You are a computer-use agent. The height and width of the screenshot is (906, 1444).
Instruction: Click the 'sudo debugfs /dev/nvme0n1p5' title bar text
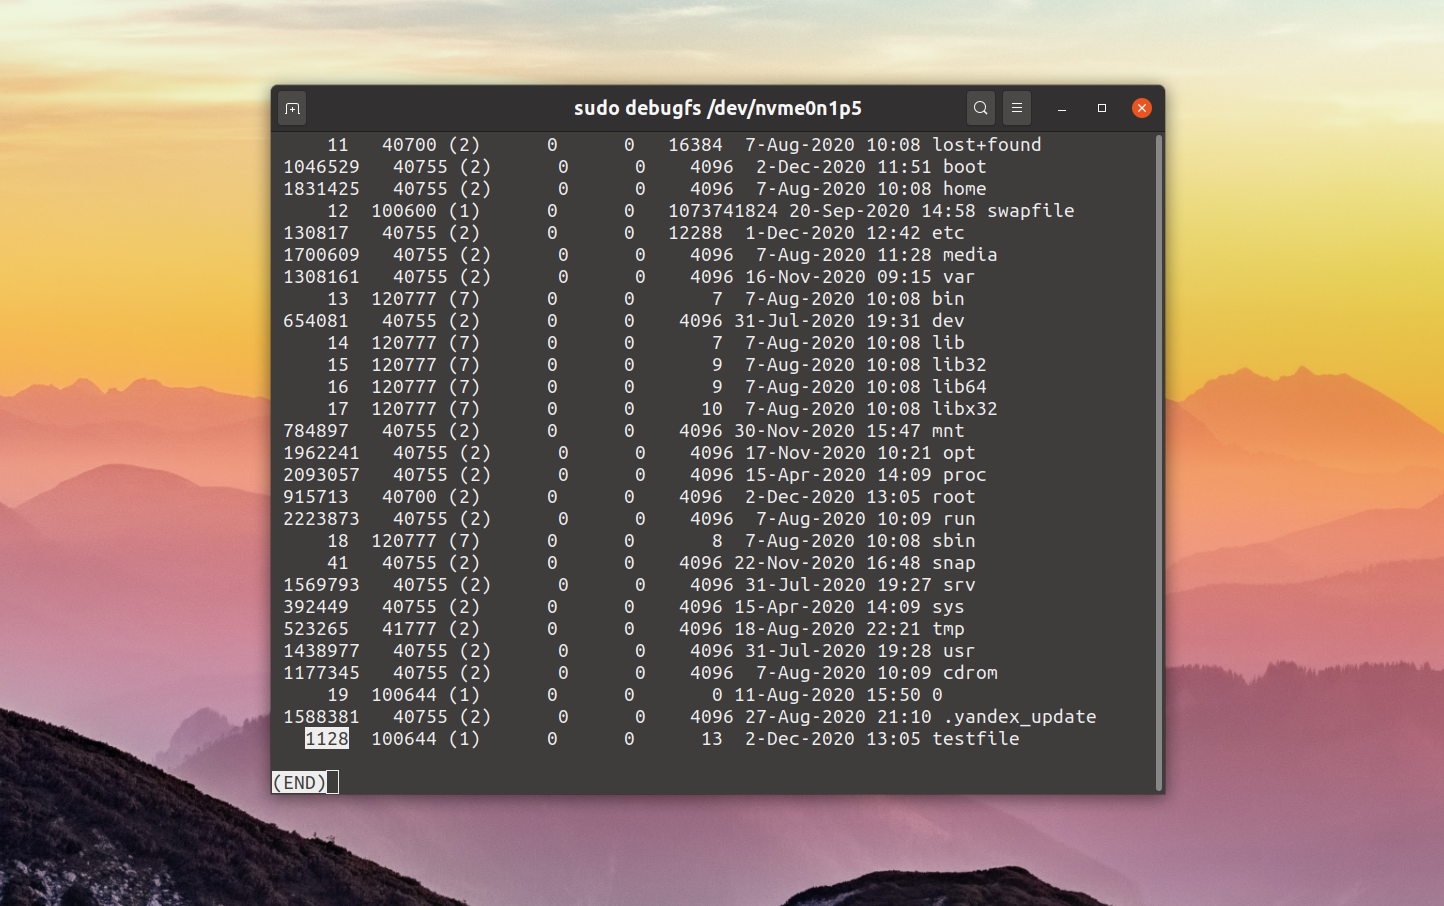(717, 108)
